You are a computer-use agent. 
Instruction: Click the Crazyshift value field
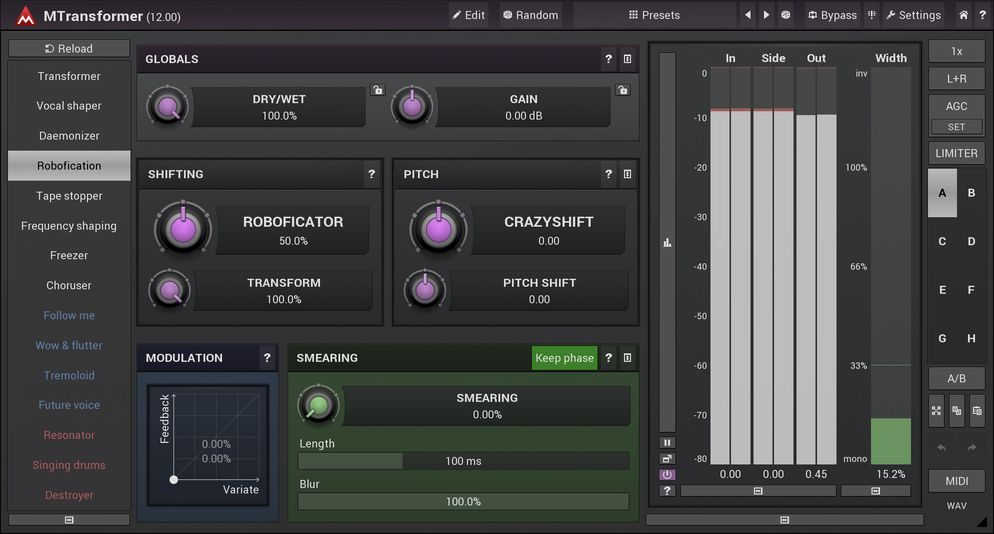[x=548, y=230]
